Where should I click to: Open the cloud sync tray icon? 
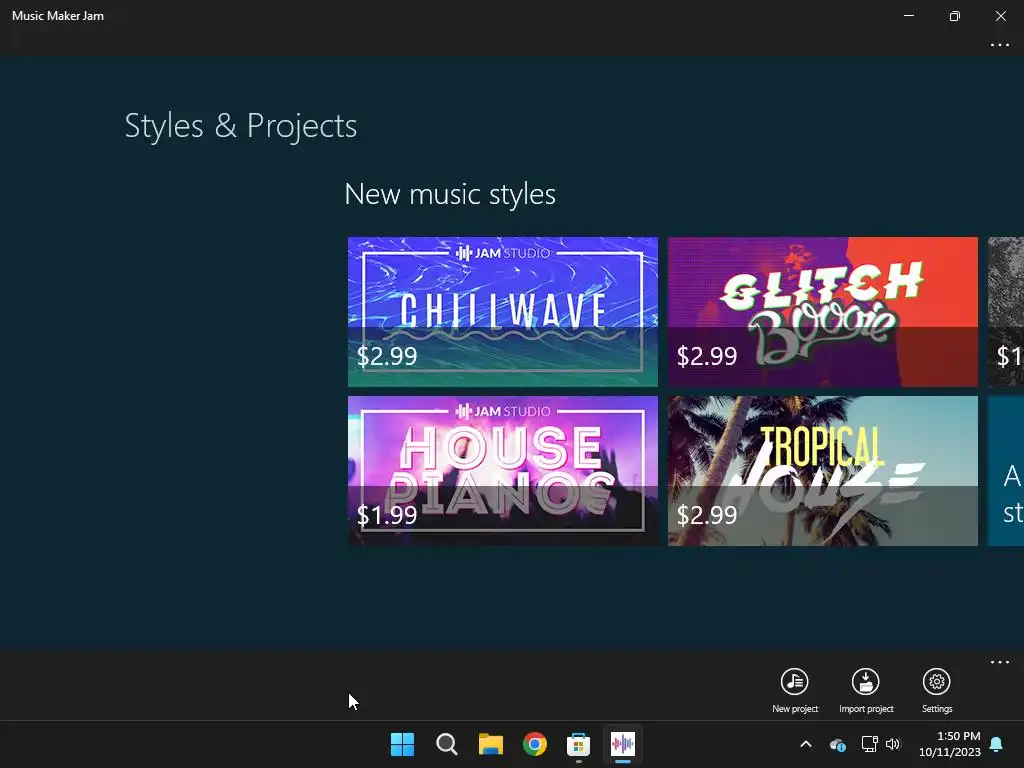pyautogui.click(x=838, y=744)
